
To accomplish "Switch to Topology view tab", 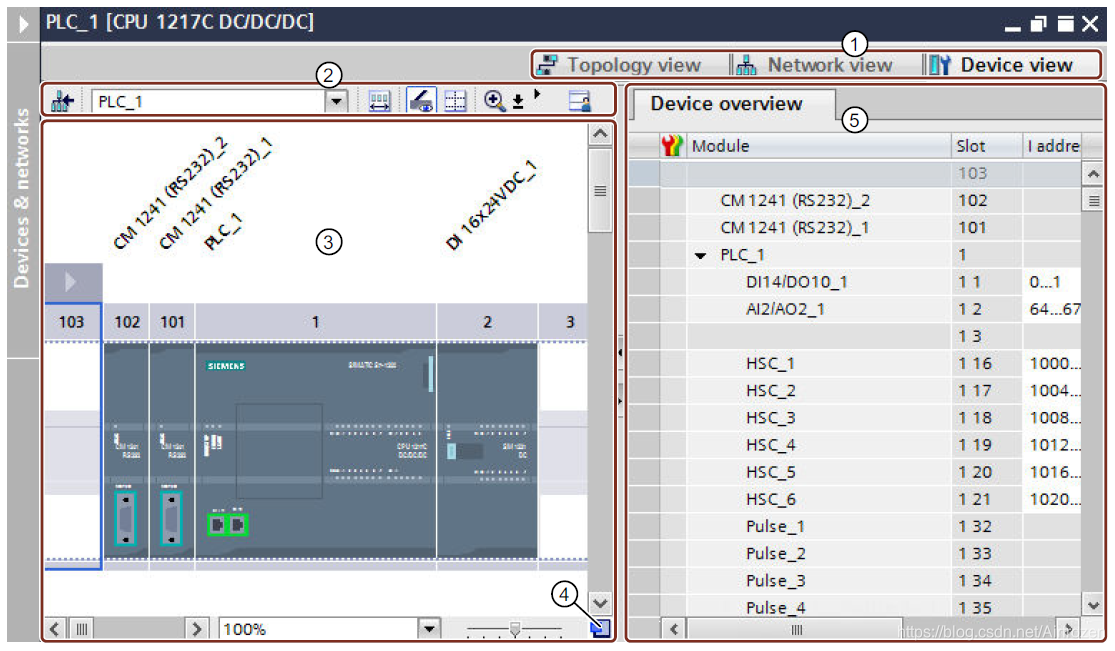I will [619, 65].
